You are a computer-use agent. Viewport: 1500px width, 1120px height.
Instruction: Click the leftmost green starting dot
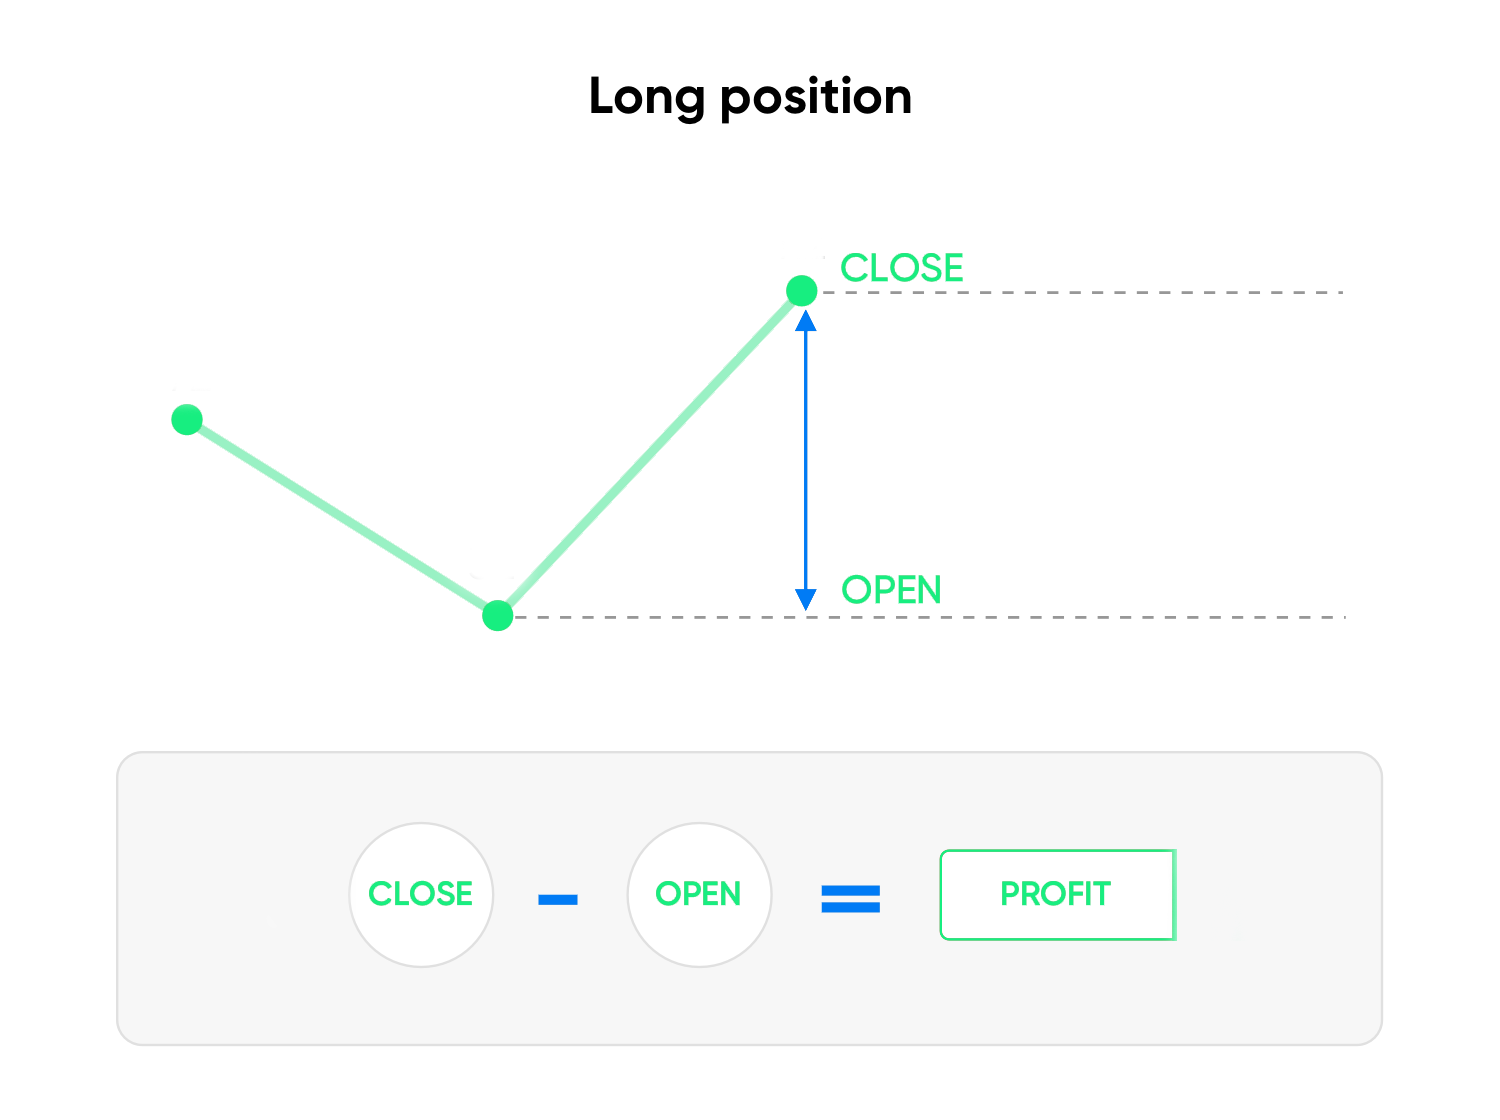[187, 420]
